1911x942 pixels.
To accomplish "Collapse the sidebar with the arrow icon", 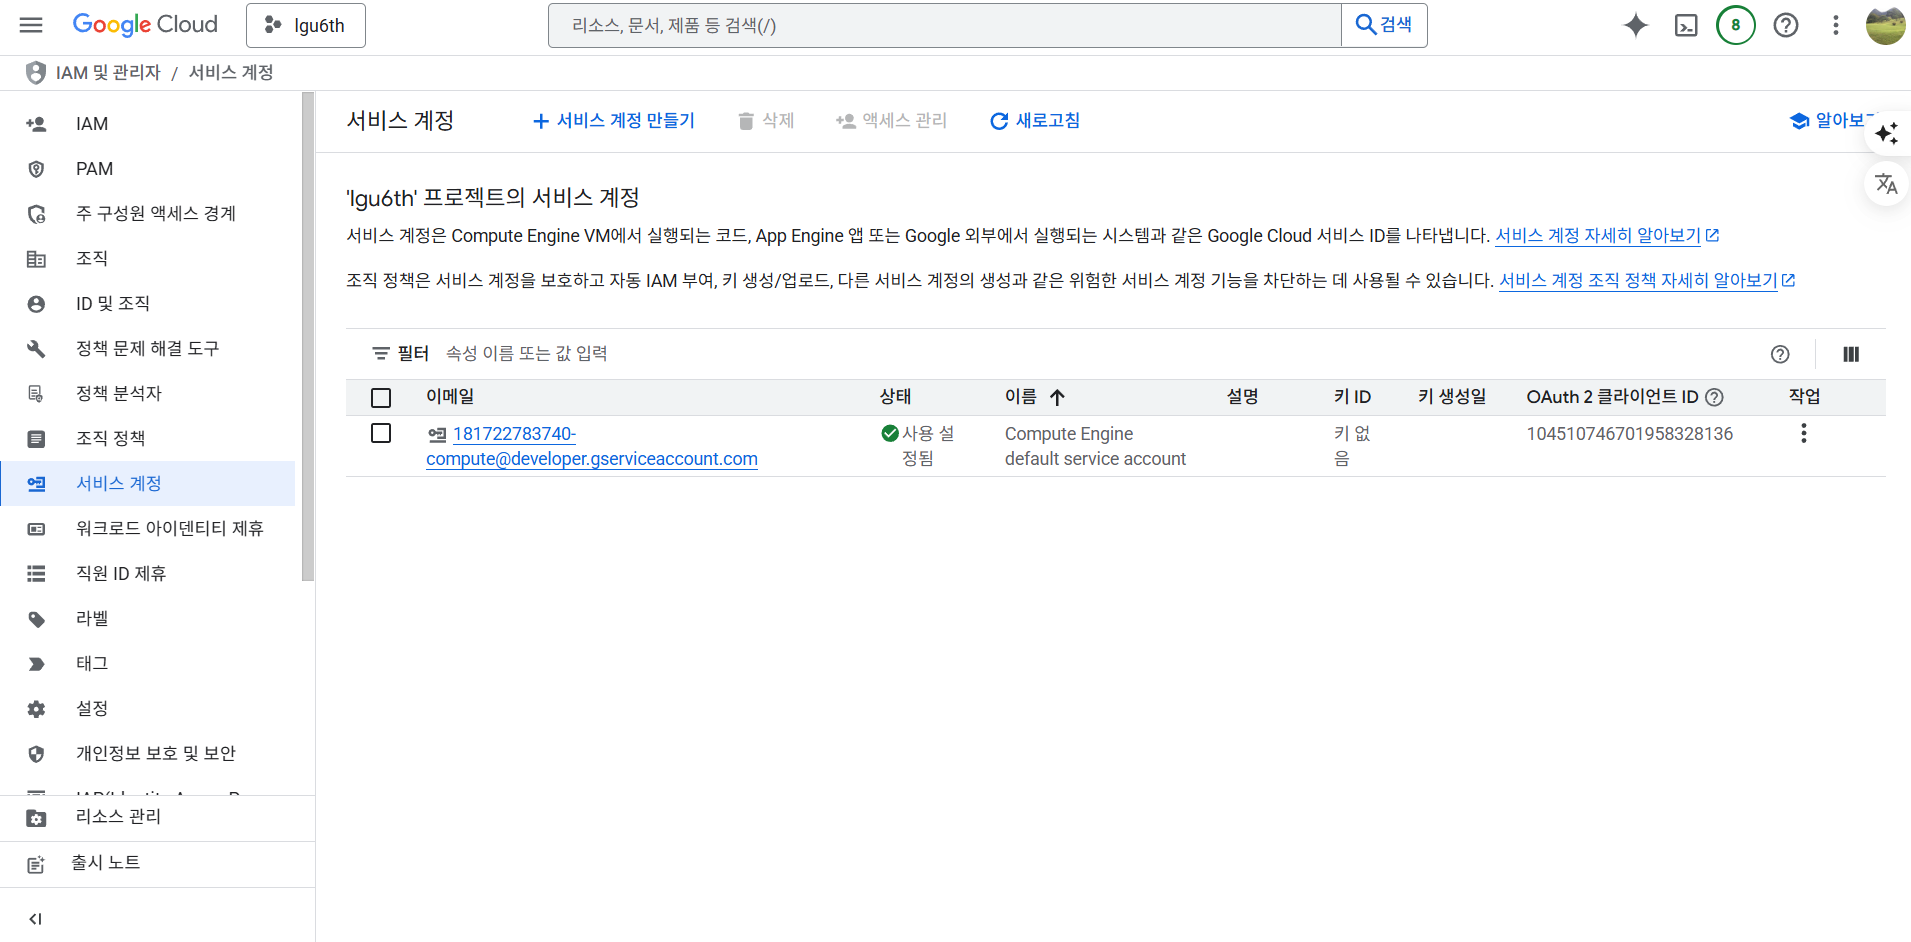I will pos(35,919).
